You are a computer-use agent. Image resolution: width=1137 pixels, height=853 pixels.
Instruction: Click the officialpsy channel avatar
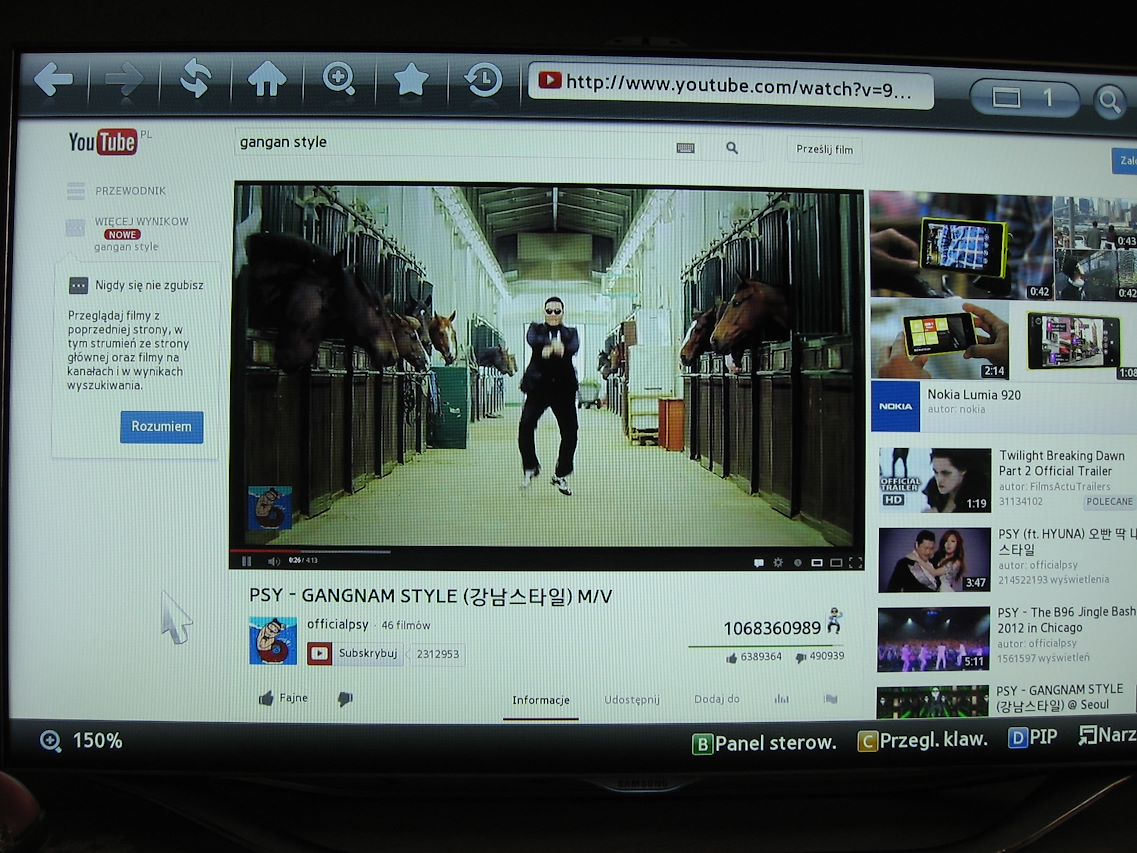(x=273, y=640)
